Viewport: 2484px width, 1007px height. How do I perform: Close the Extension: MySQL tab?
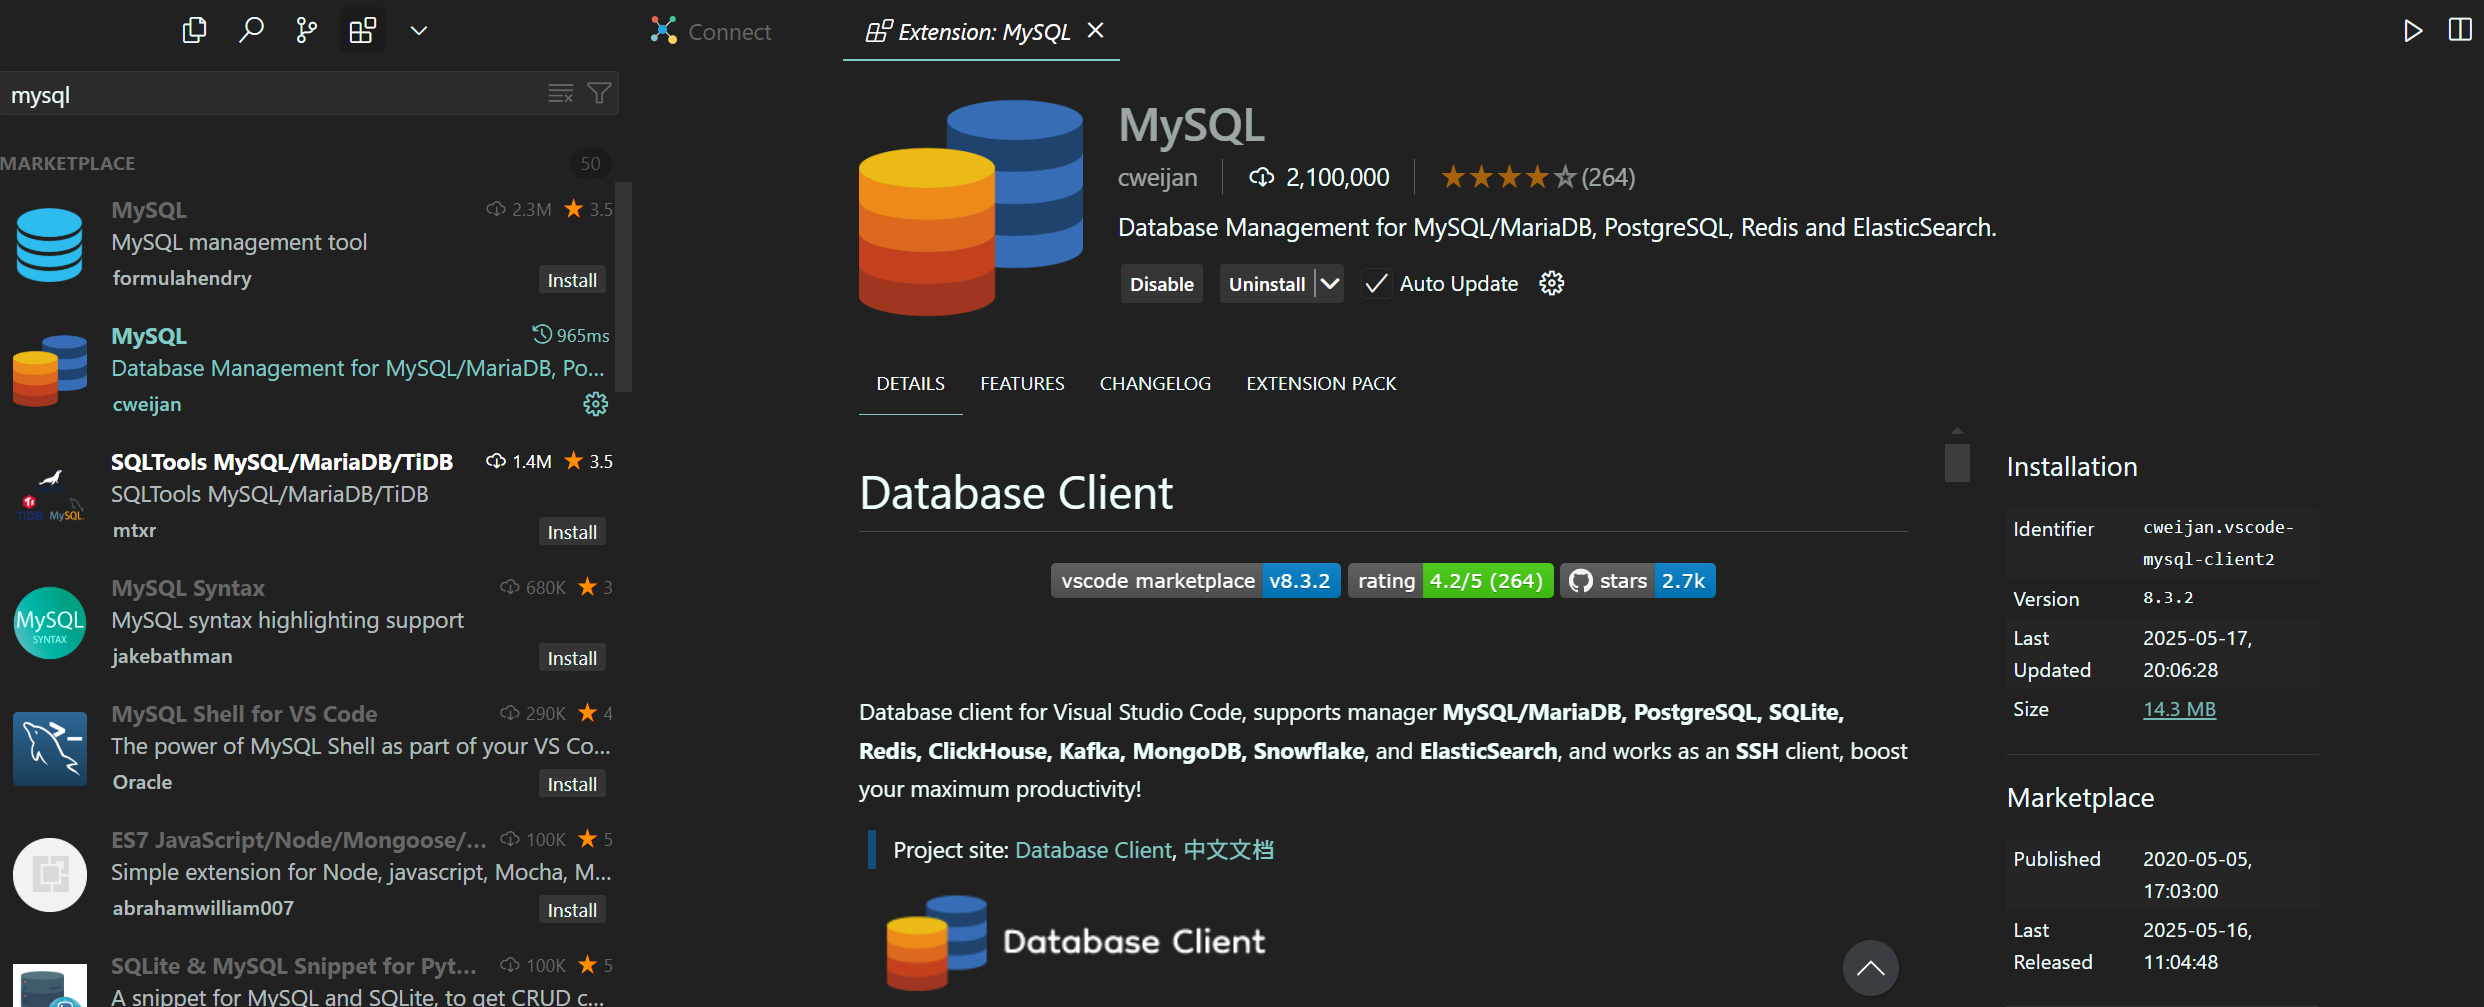point(1096,31)
